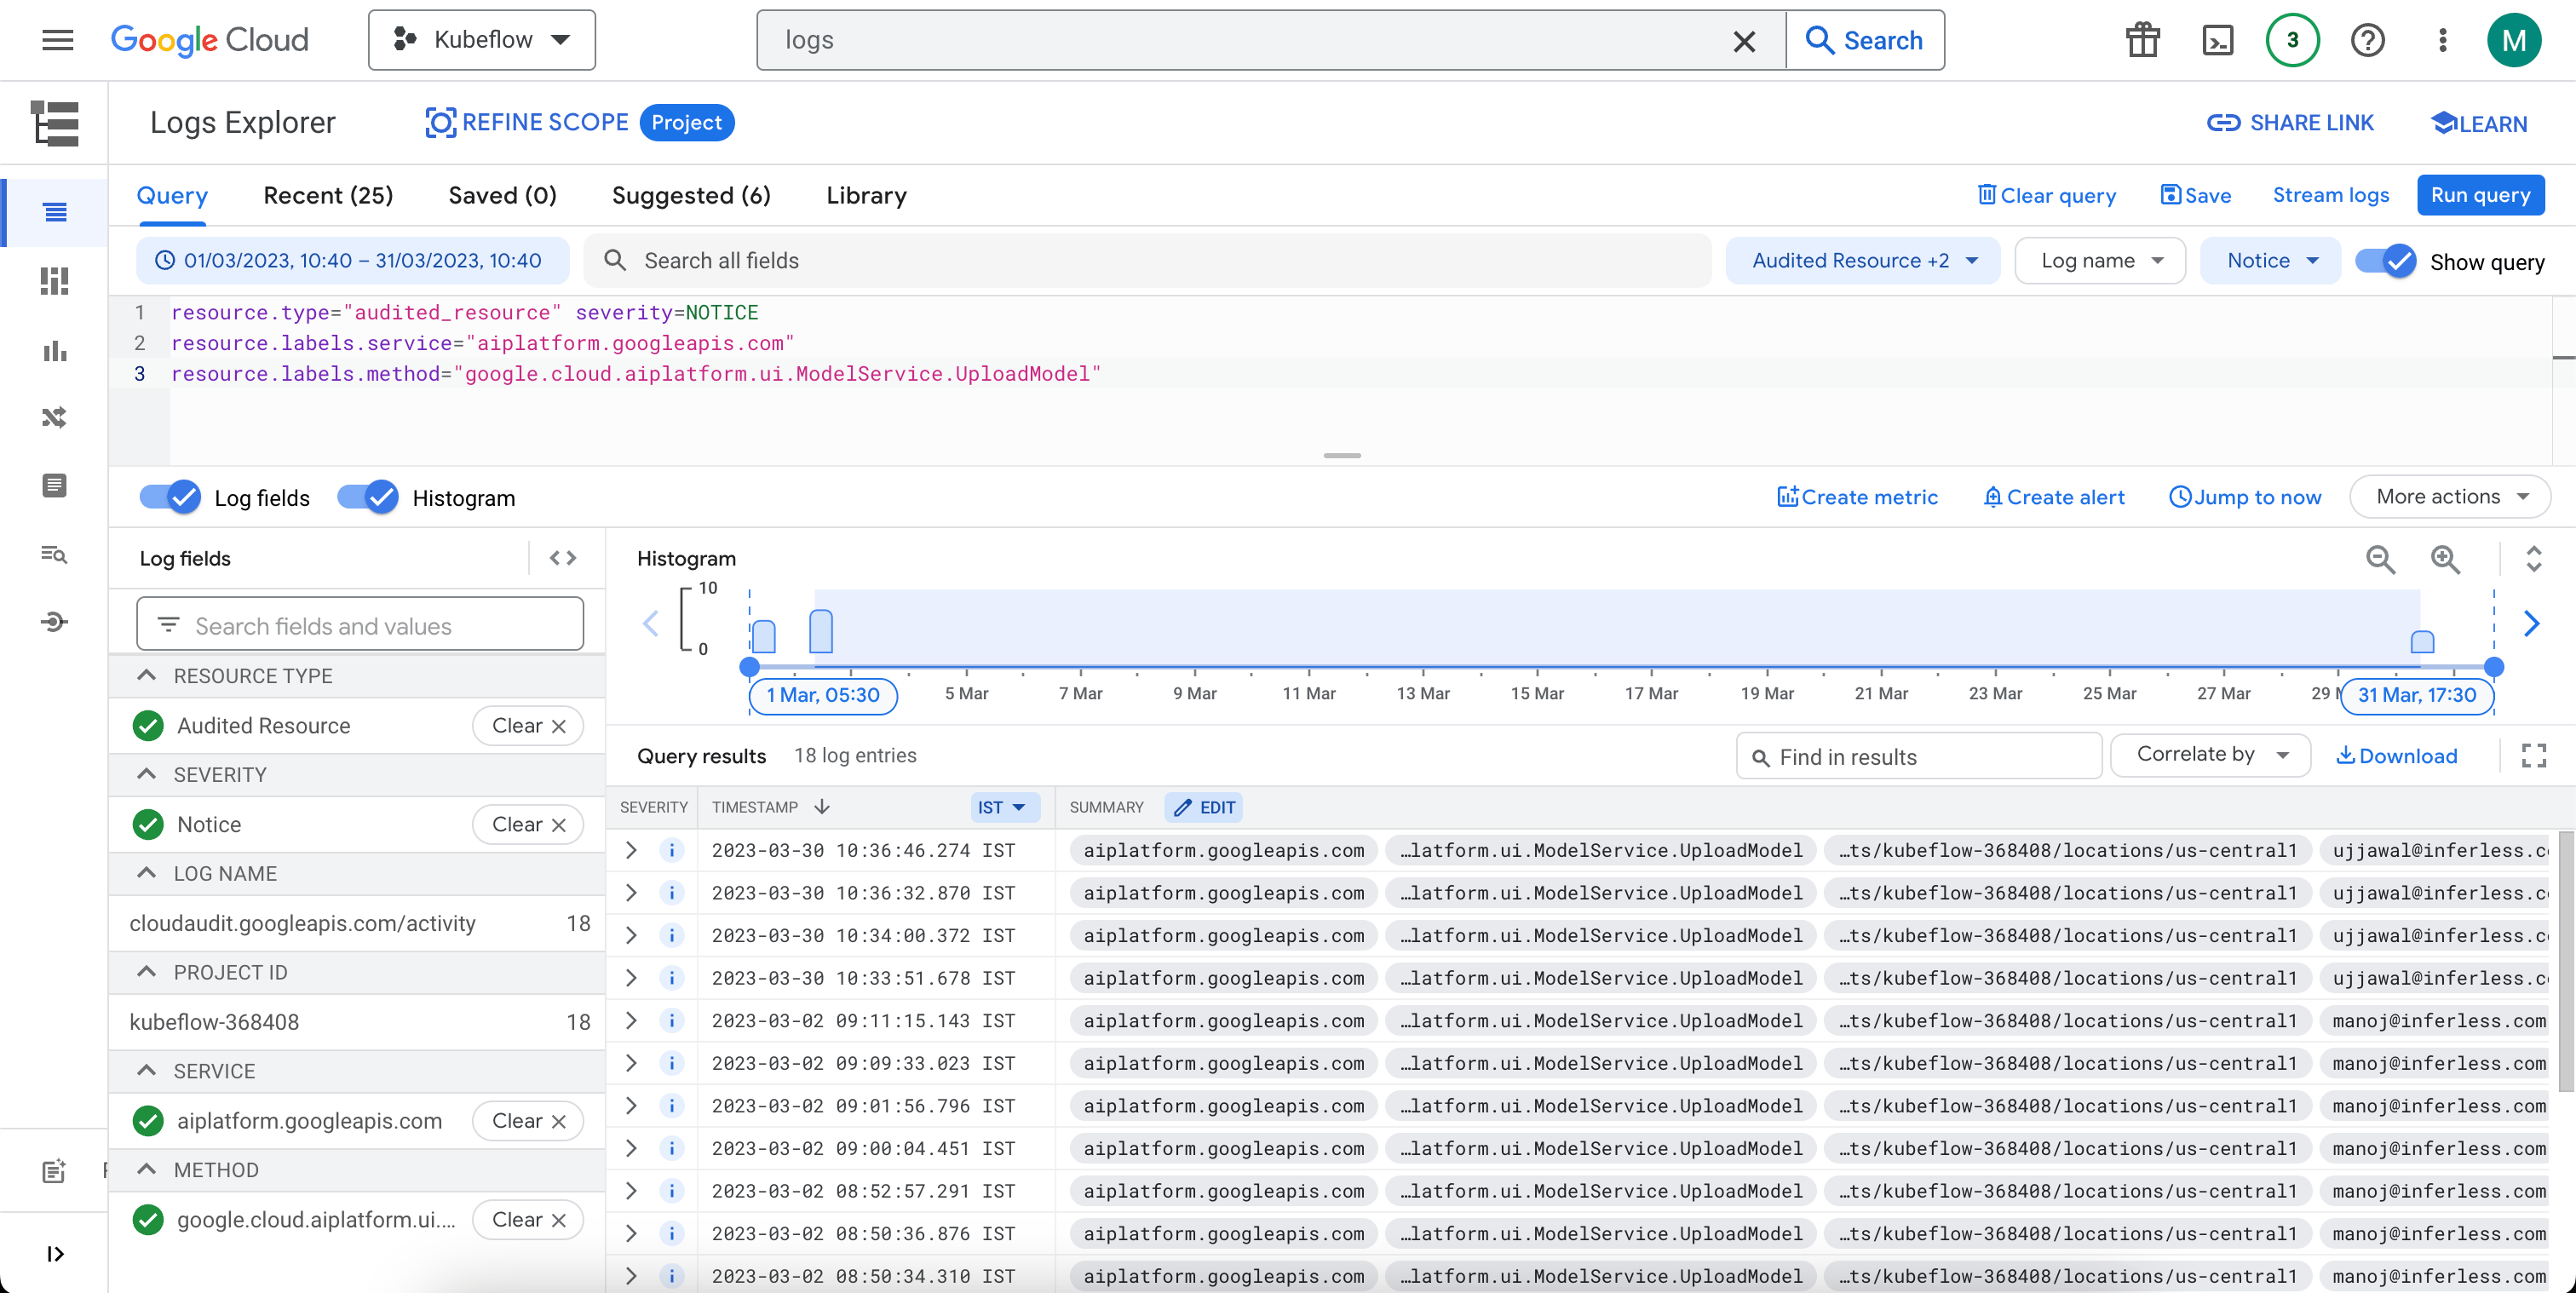This screenshot has height=1293, width=2576.
Task: Toggle the Log fields switch
Action: tap(171, 497)
